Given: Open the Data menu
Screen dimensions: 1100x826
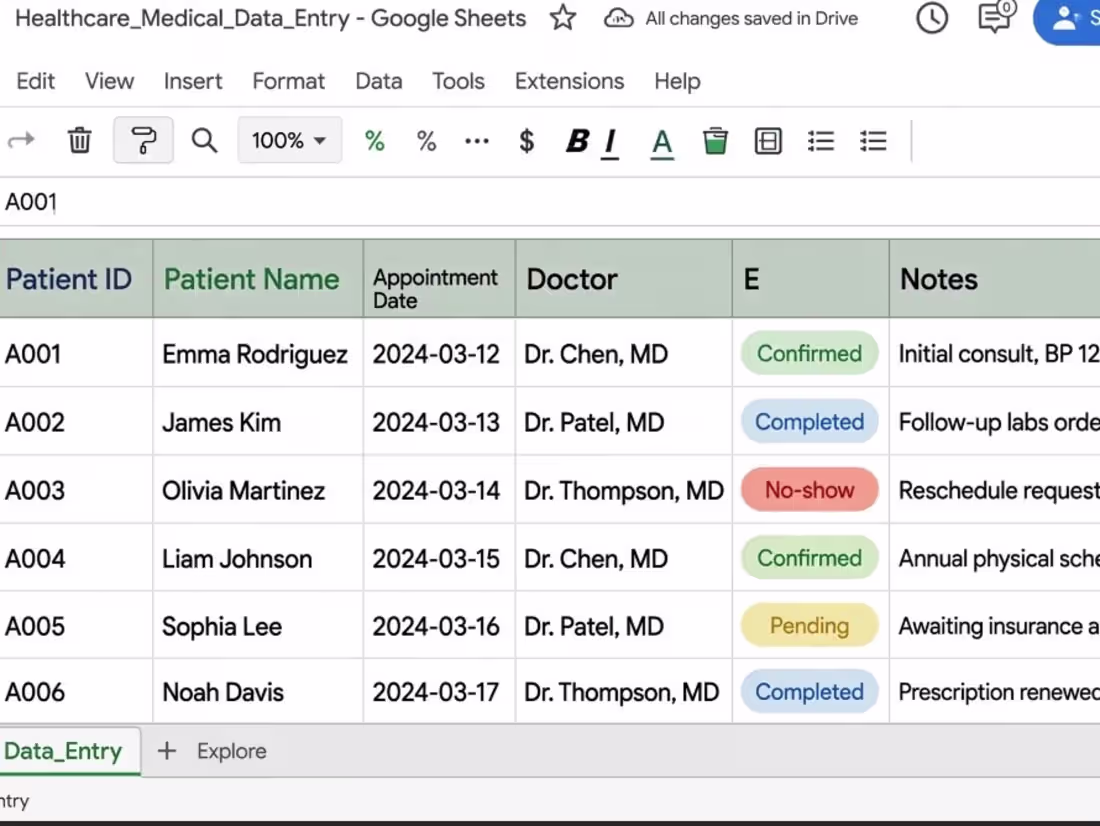Looking at the screenshot, I should (379, 81).
